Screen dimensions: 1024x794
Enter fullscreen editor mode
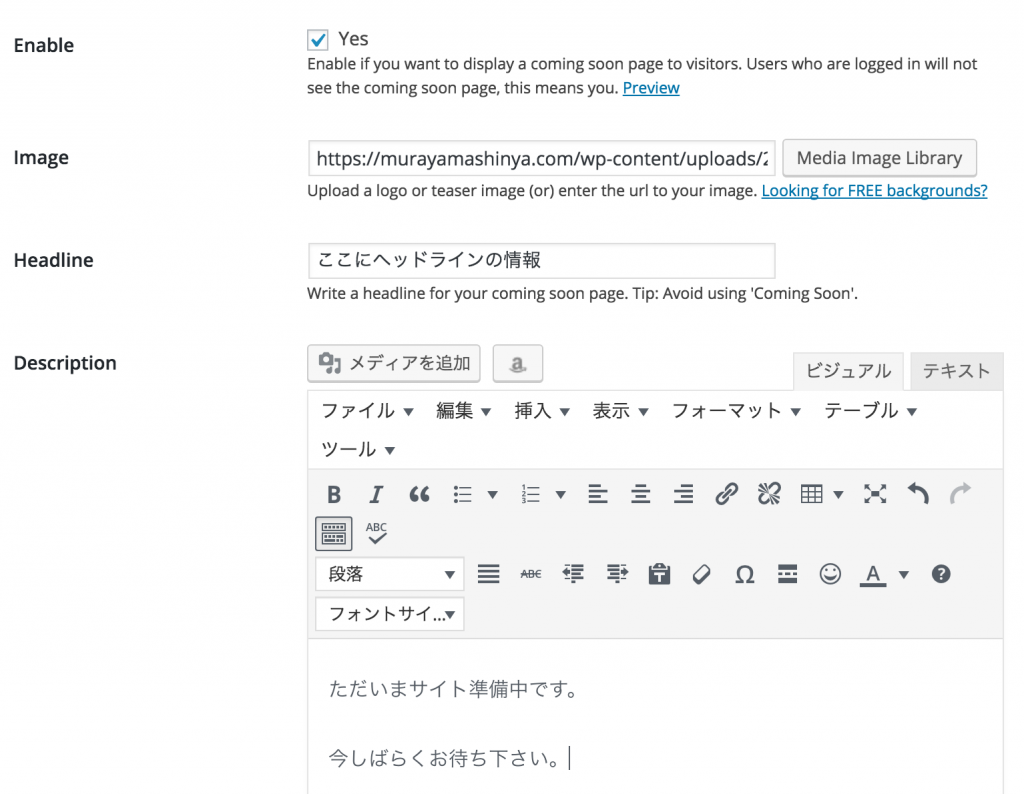[x=875, y=494]
